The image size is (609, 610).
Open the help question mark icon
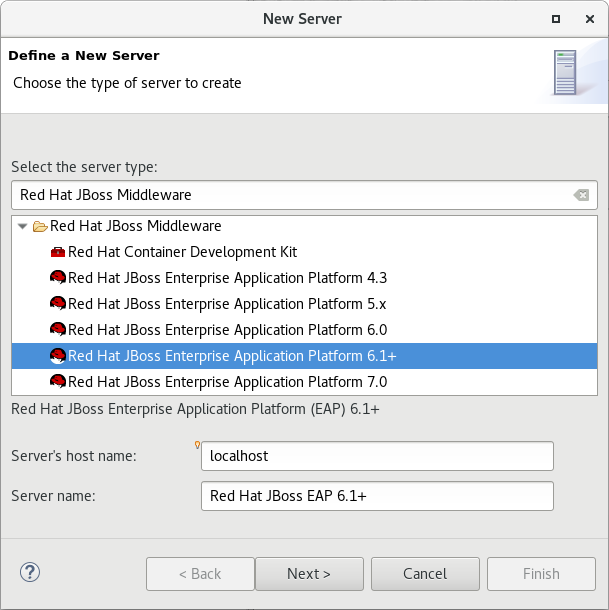click(30, 572)
